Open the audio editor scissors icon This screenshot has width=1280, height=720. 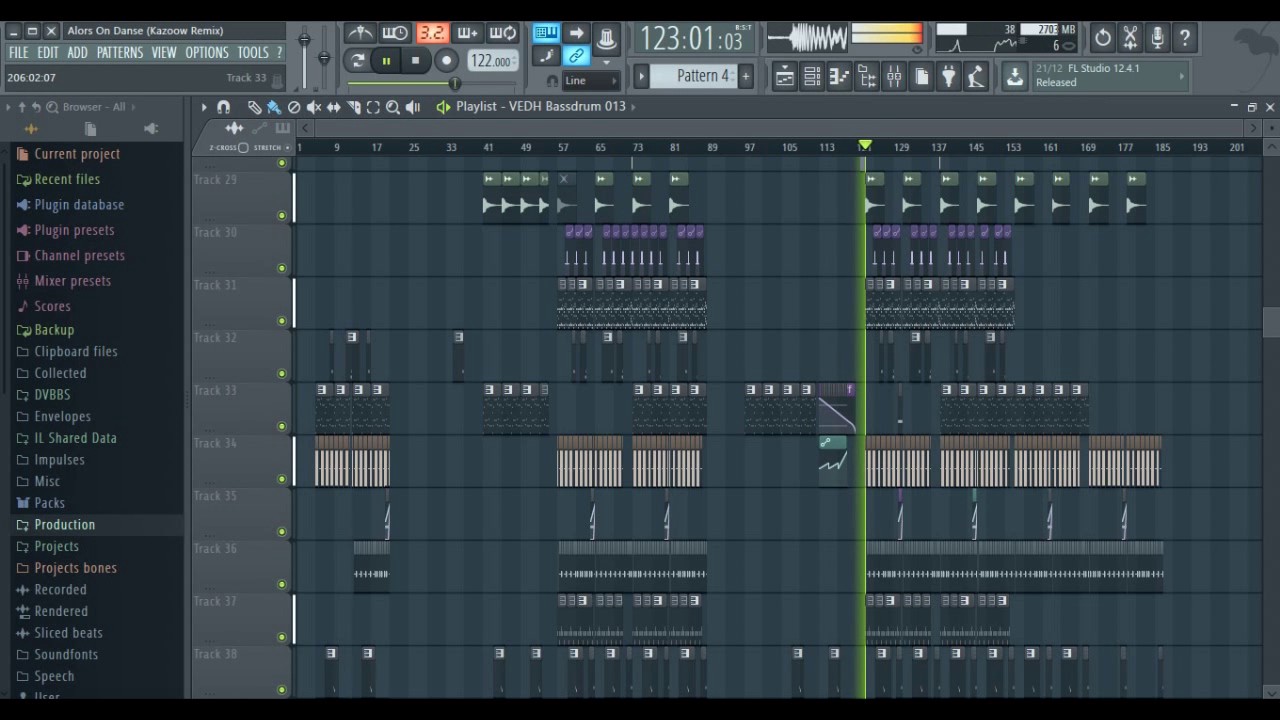tap(1130, 38)
